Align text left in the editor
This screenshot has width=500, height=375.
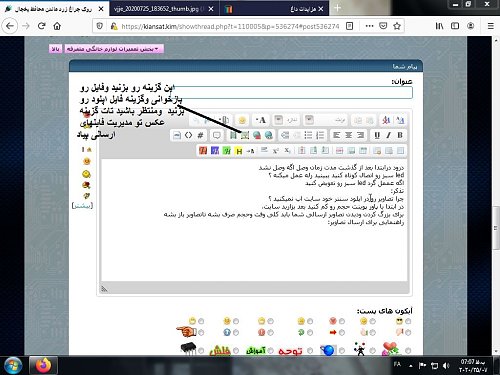coord(337,135)
